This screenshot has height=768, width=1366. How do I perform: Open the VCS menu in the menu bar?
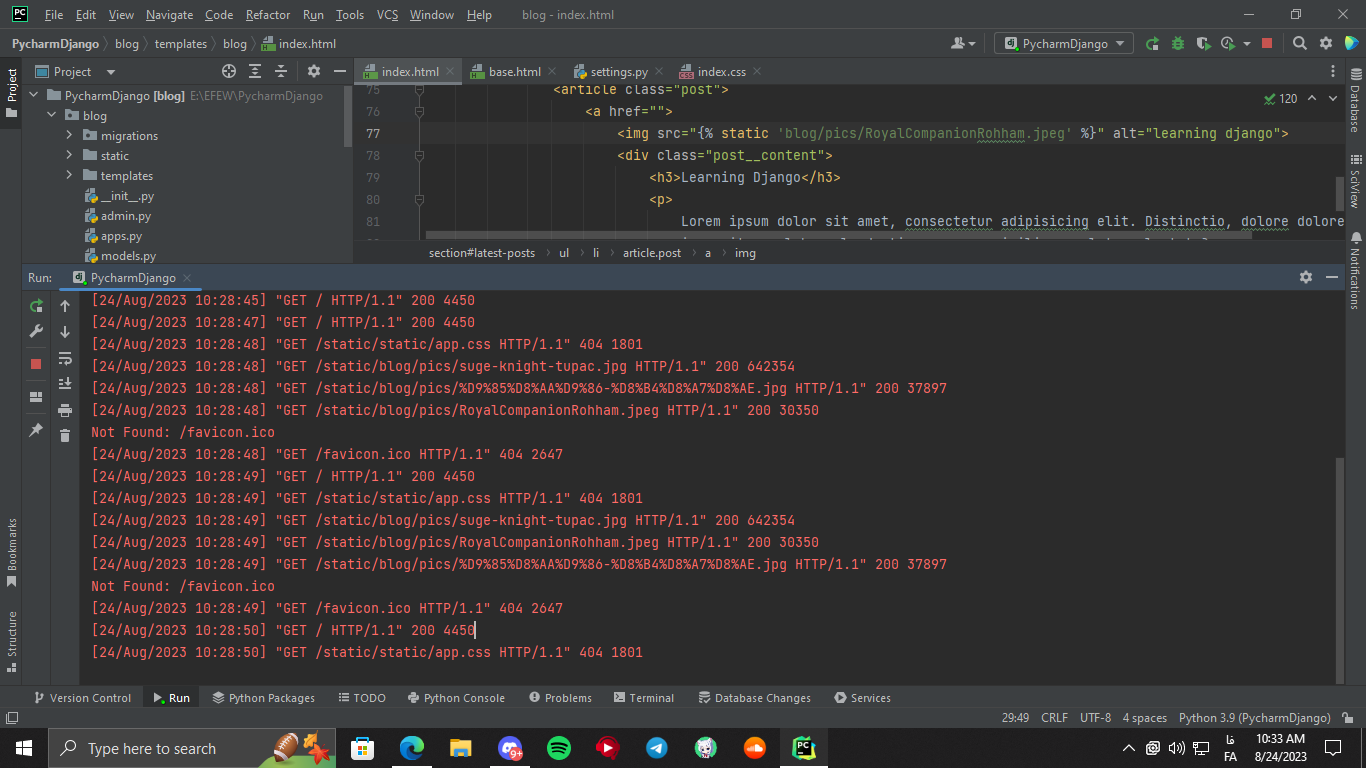(386, 15)
